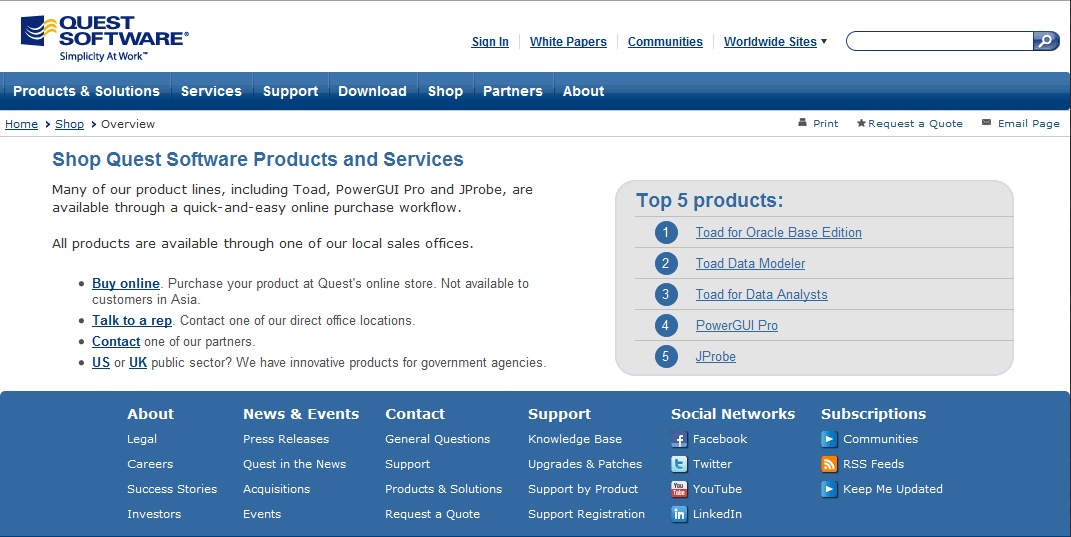Viewport: 1071px width, 537px height.
Task: Open Toad for Data Analysts link
Action: pos(762,294)
